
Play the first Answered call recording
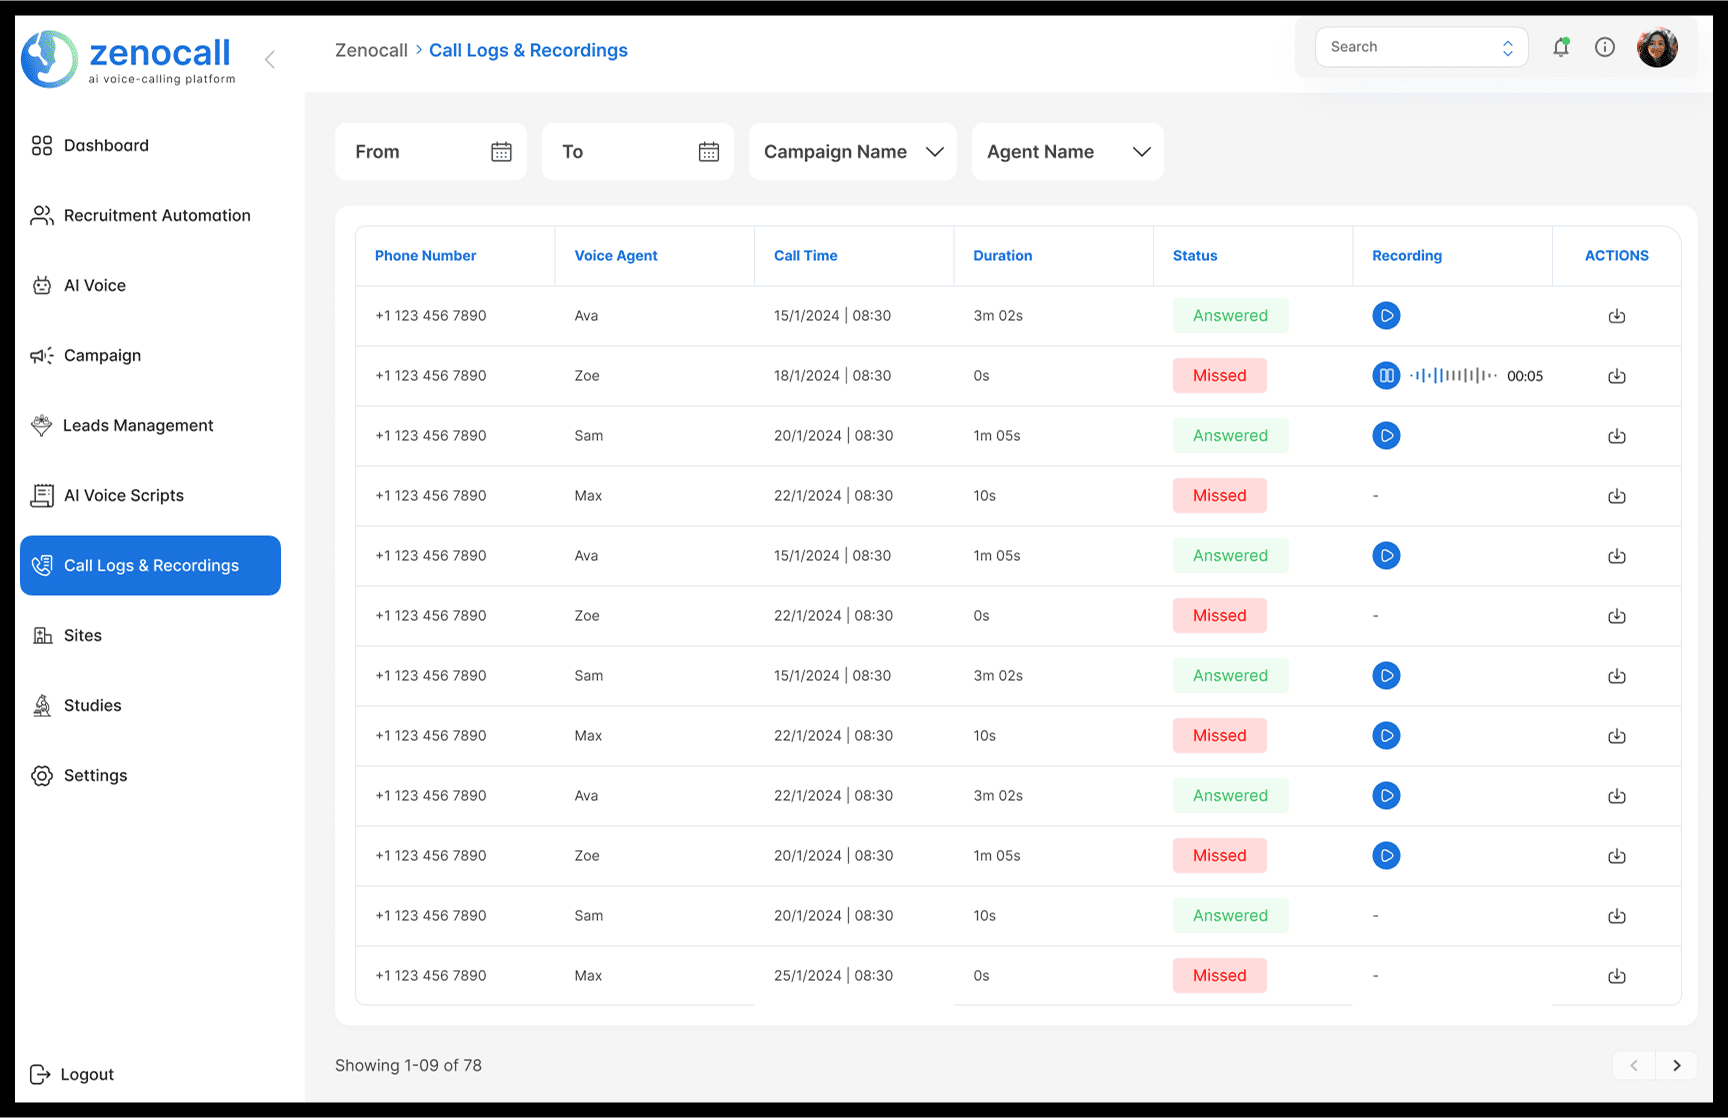tap(1386, 315)
